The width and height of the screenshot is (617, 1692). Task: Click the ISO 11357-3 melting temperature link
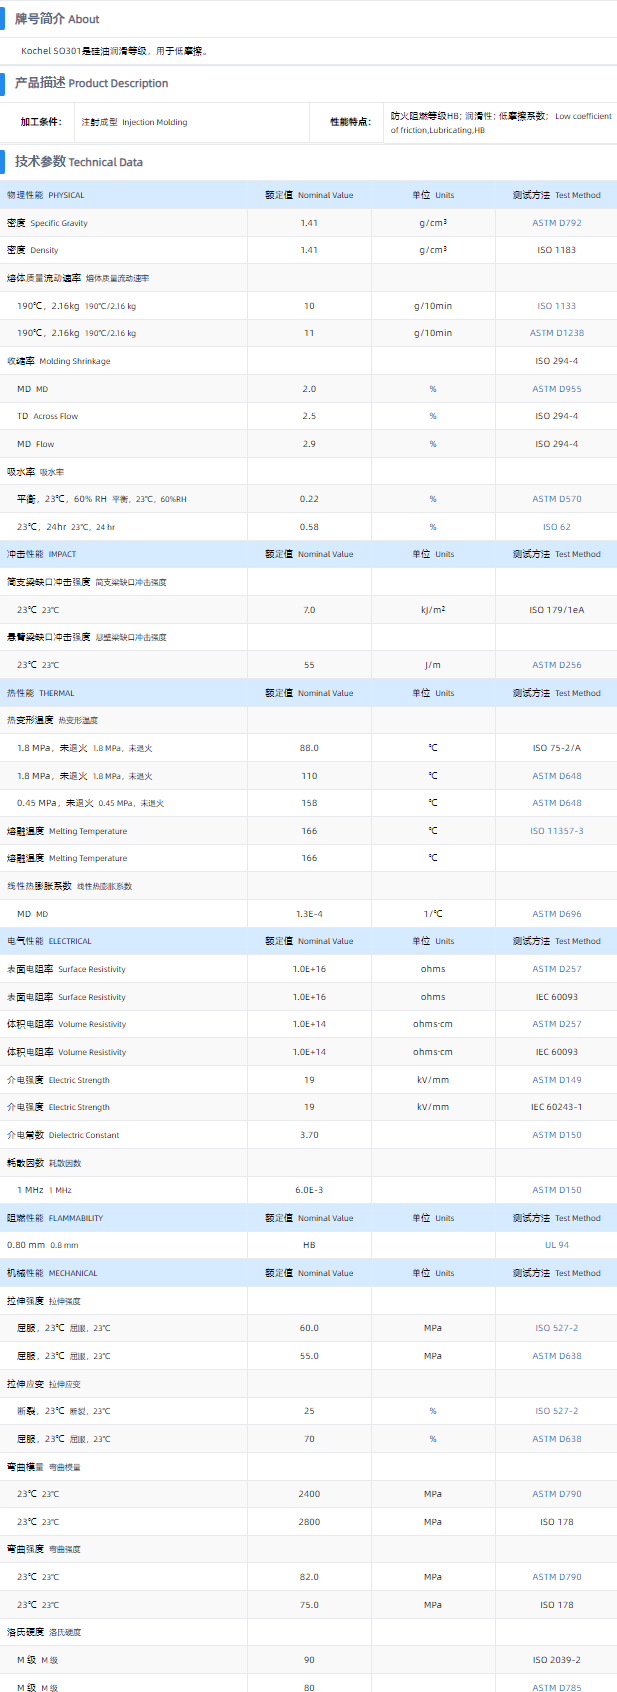tap(556, 831)
